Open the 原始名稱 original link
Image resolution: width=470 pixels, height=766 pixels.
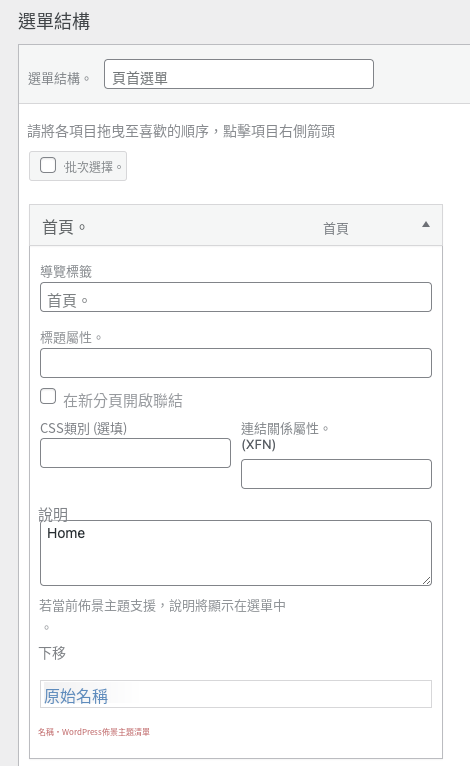coord(76,696)
